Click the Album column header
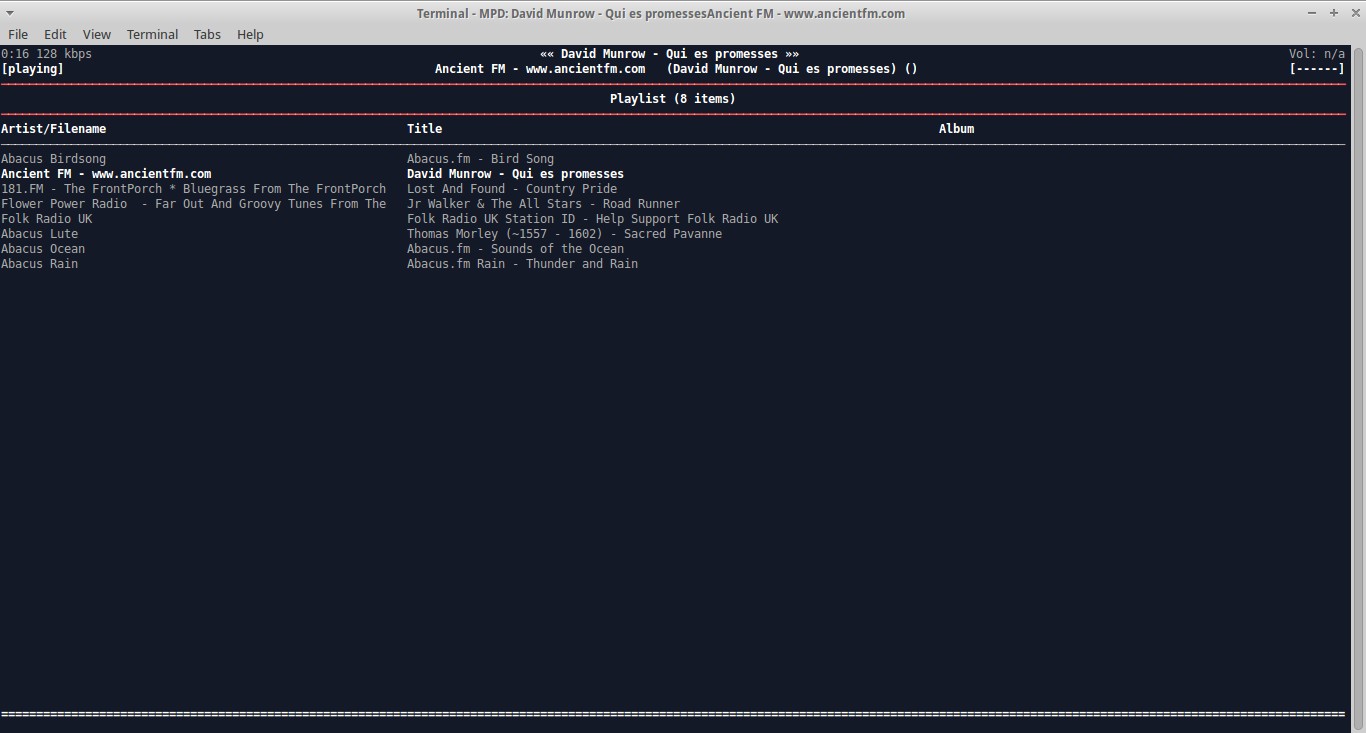 coord(956,129)
